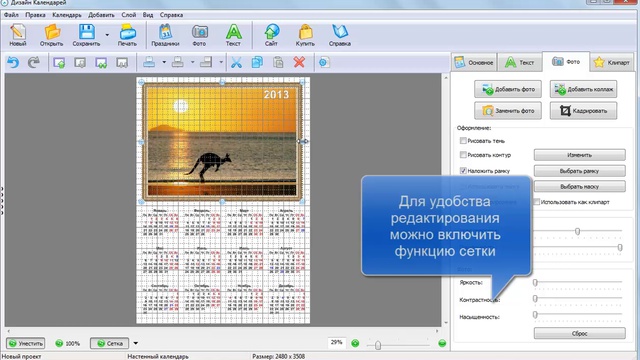Click the Насыщенность saturation slider
This screenshot has width=640, height=360.
(578, 315)
